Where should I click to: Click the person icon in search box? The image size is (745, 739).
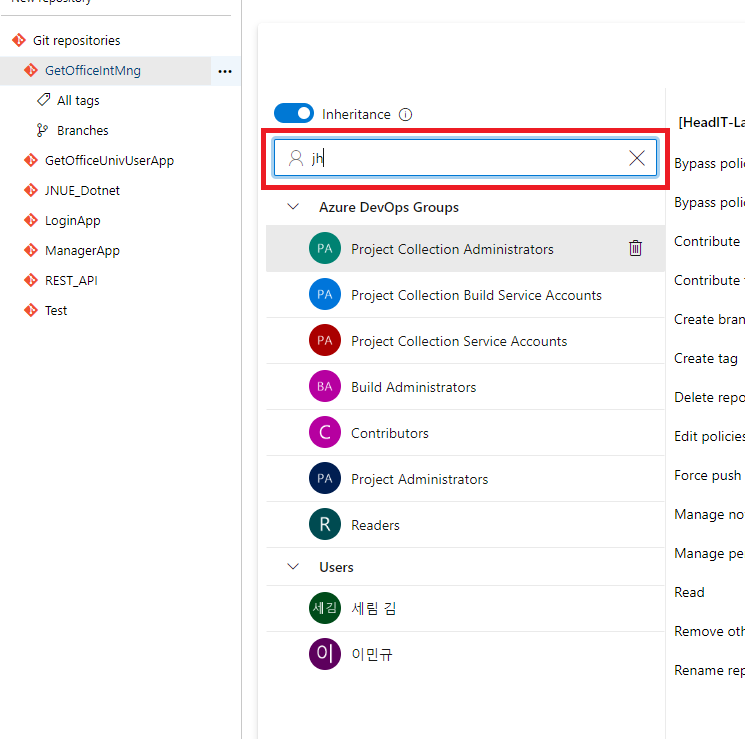pos(296,158)
